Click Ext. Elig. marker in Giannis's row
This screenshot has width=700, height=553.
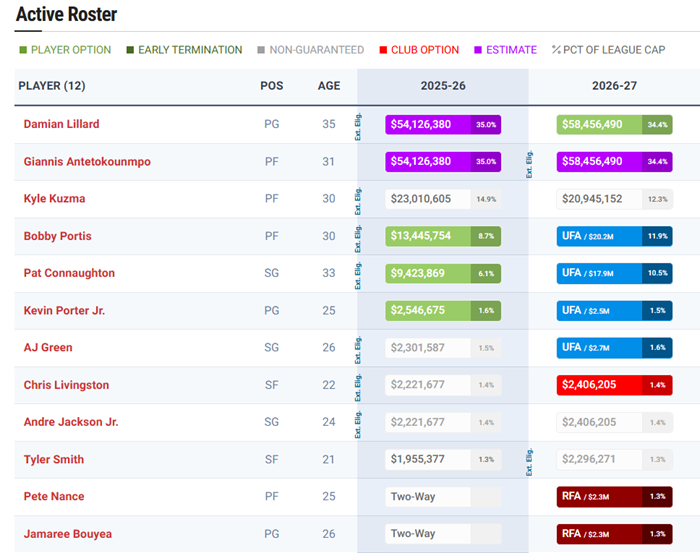click(529, 164)
